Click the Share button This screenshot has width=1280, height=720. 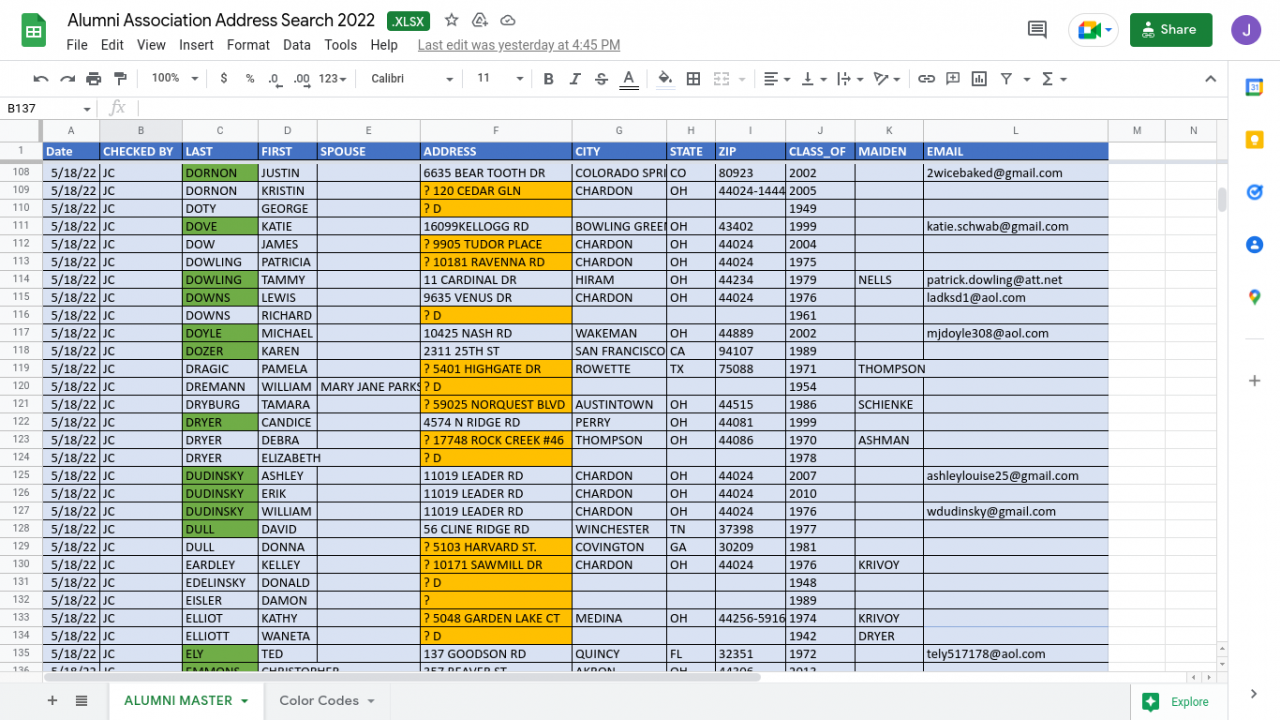pos(1171,30)
